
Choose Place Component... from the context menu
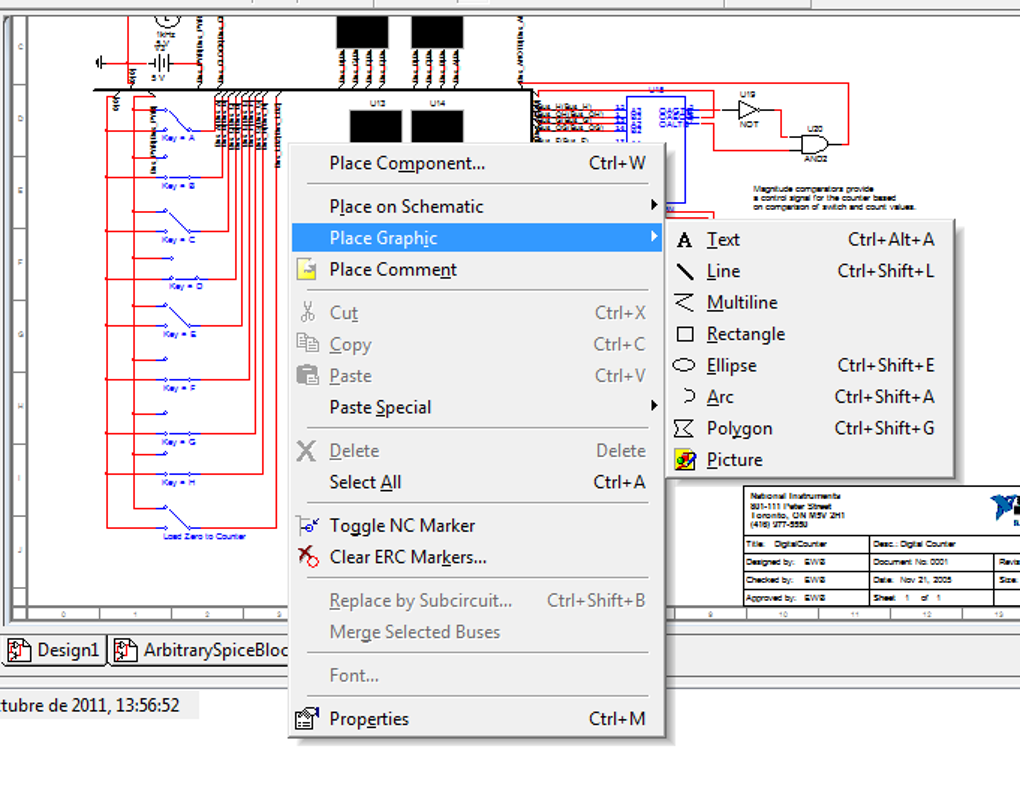point(477,163)
